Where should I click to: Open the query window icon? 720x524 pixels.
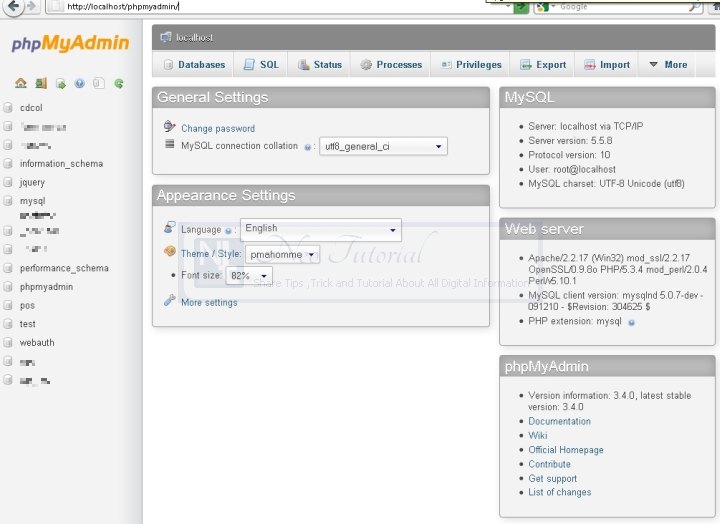tap(61, 83)
